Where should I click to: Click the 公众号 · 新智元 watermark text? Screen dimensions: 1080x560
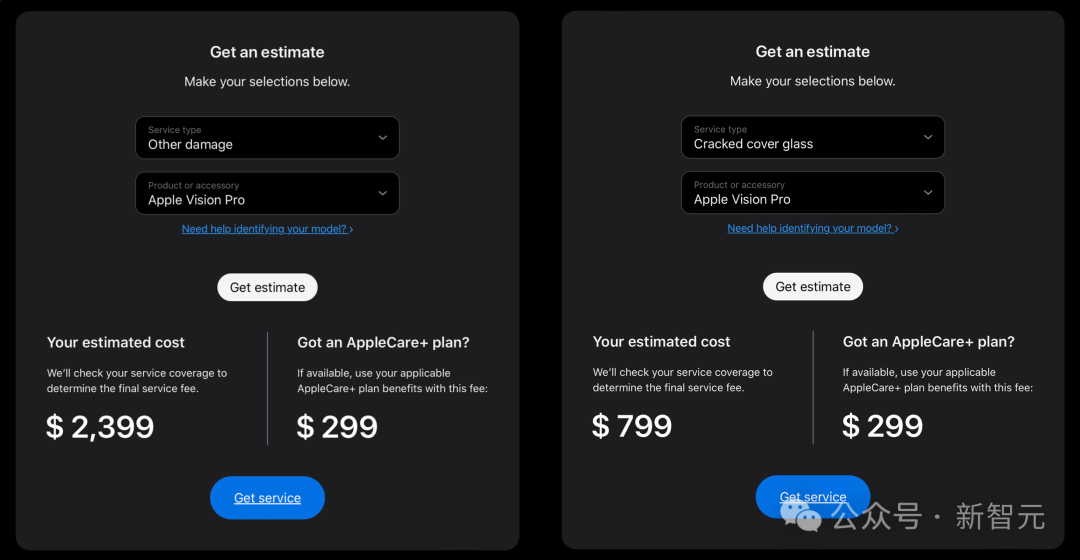pyautogui.click(x=938, y=517)
